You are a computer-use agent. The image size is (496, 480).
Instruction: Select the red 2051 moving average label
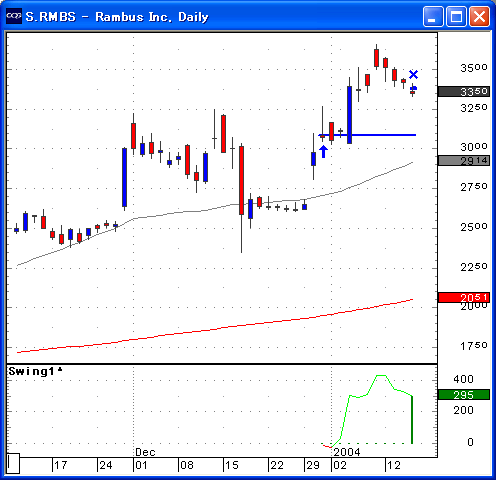pyautogui.click(x=464, y=297)
